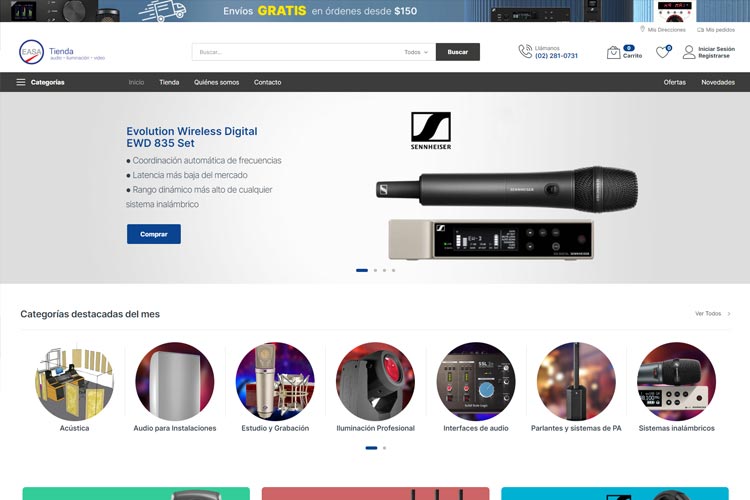The image size is (750, 500).
Task: Select the first hero carousel indicator
Action: point(362,270)
